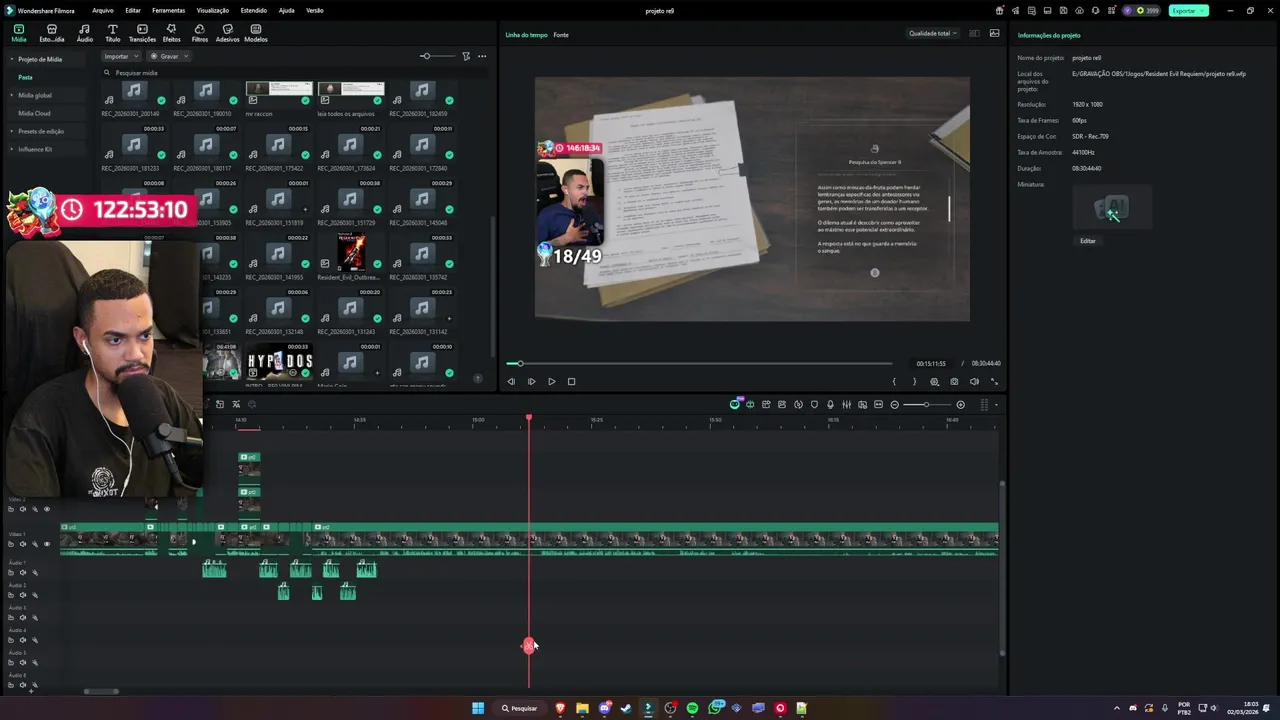Open the Título library tab
The image size is (1280, 720).
(x=112, y=33)
